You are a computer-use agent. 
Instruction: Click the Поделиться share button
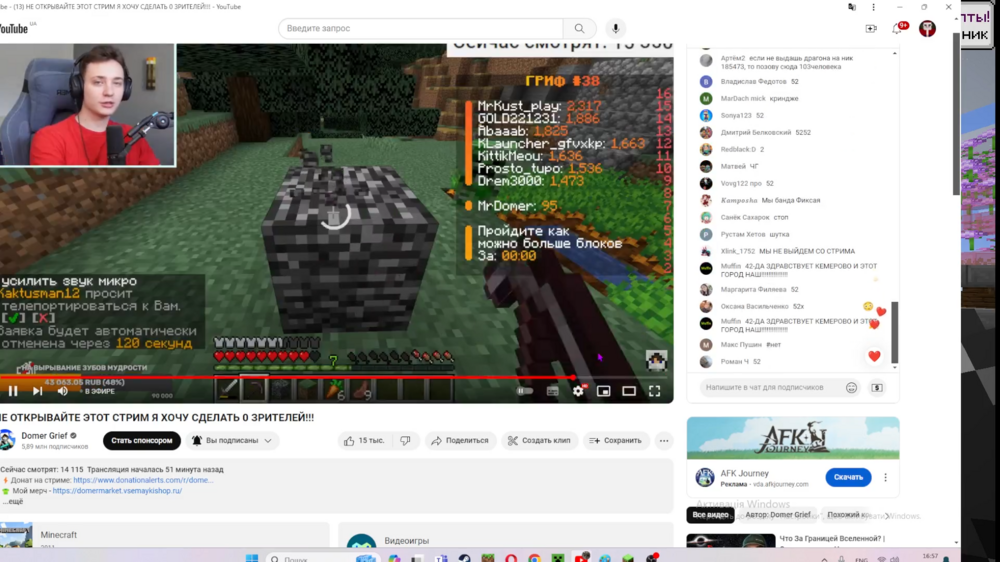click(x=460, y=441)
